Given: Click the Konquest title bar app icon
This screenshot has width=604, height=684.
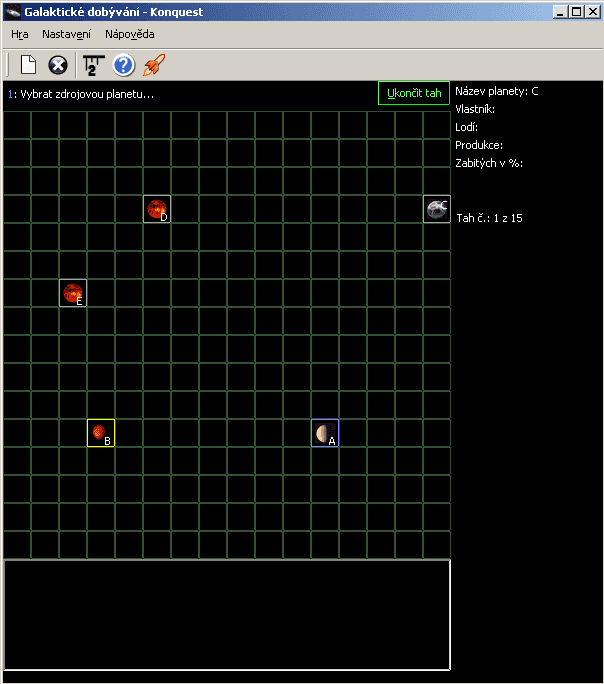Looking at the screenshot, I should pos(13,12).
